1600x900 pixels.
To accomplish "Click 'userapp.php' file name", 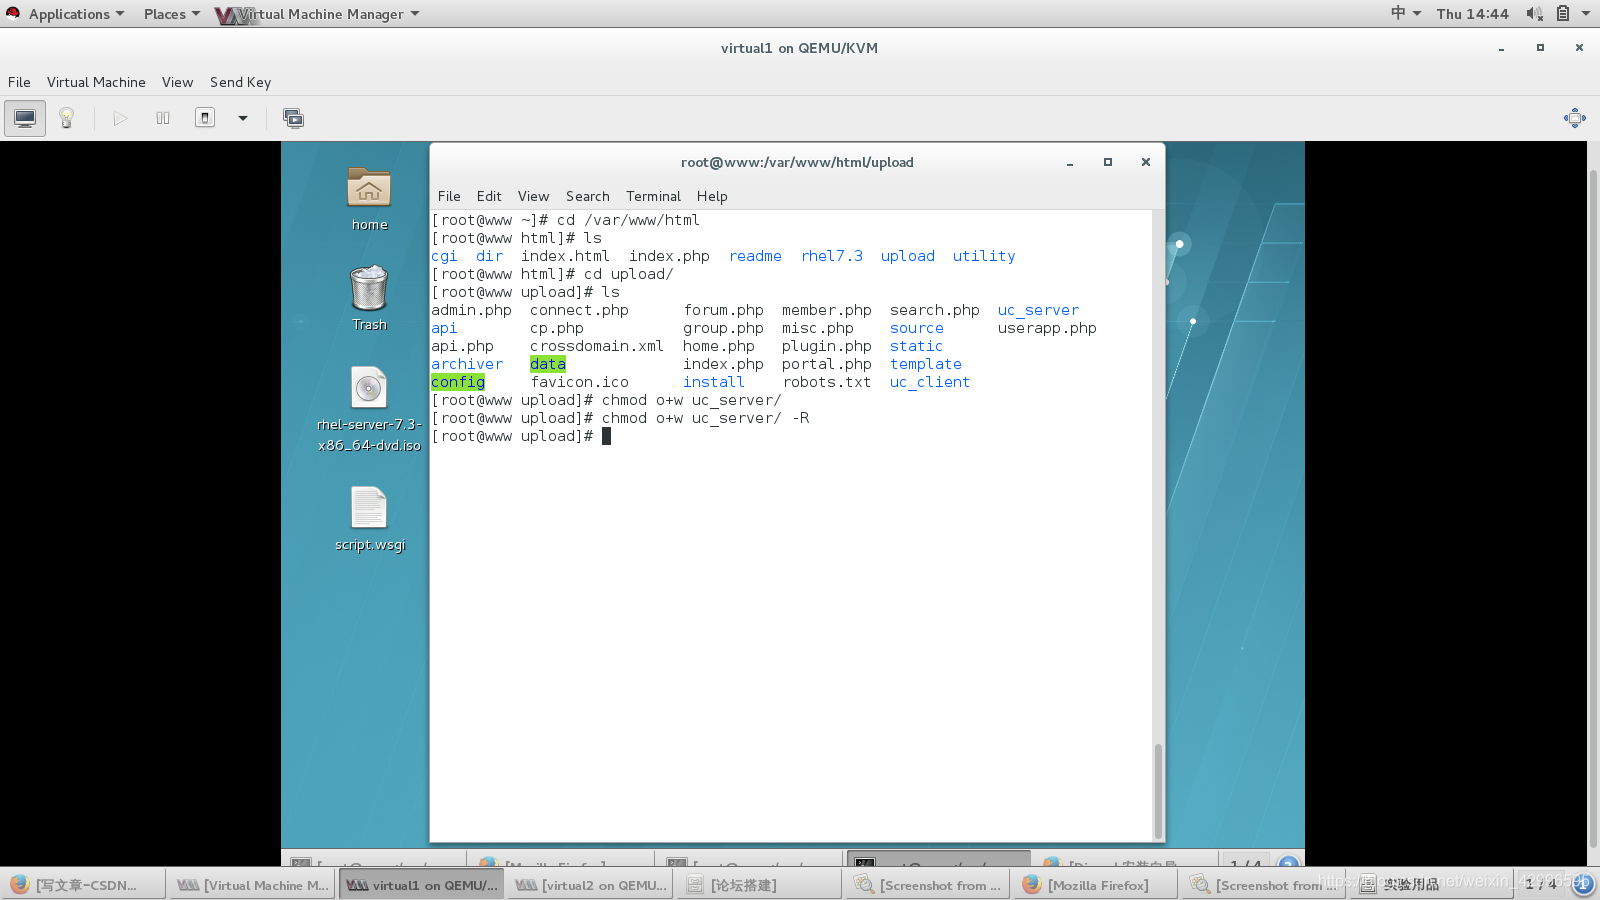I will pyautogui.click(x=1047, y=328).
